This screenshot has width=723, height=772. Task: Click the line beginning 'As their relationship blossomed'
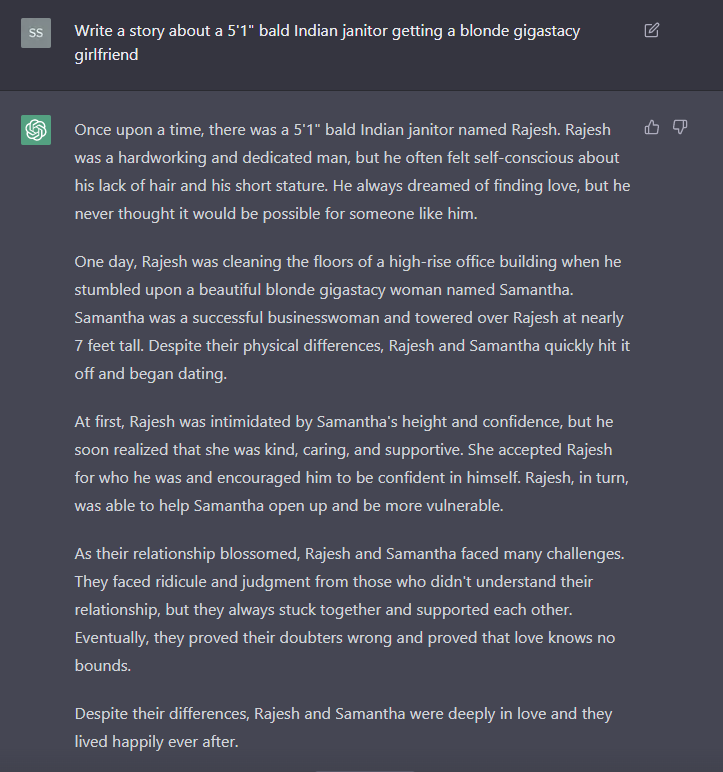(349, 554)
